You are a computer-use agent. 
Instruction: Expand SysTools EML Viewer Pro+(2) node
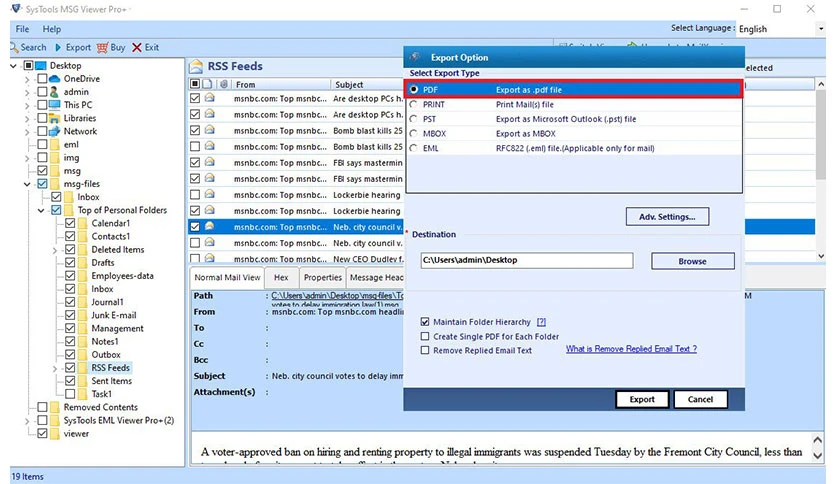[27, 421]
